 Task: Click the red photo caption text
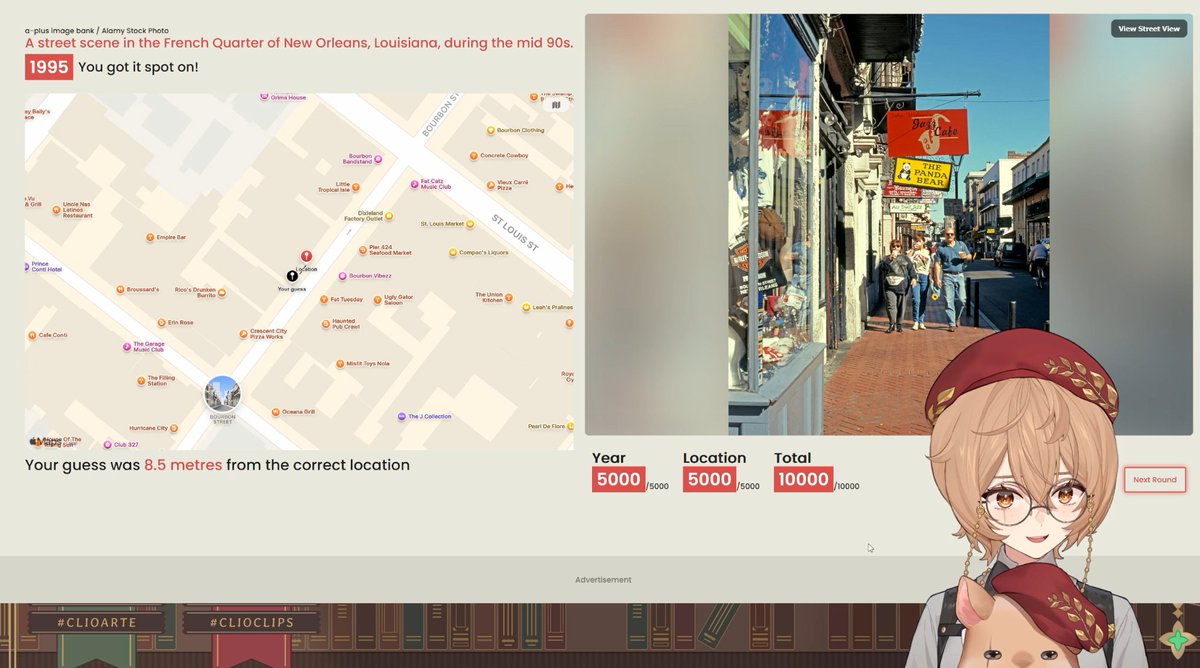point(299,43)
